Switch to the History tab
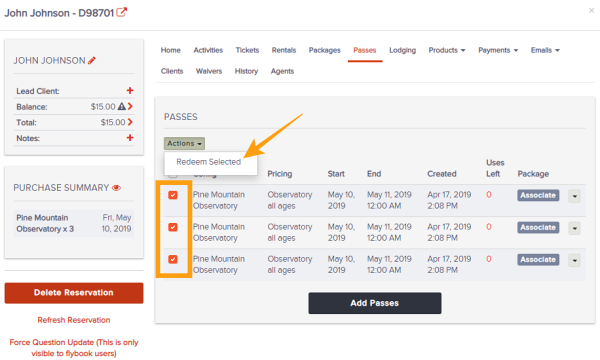 (246, 71)
